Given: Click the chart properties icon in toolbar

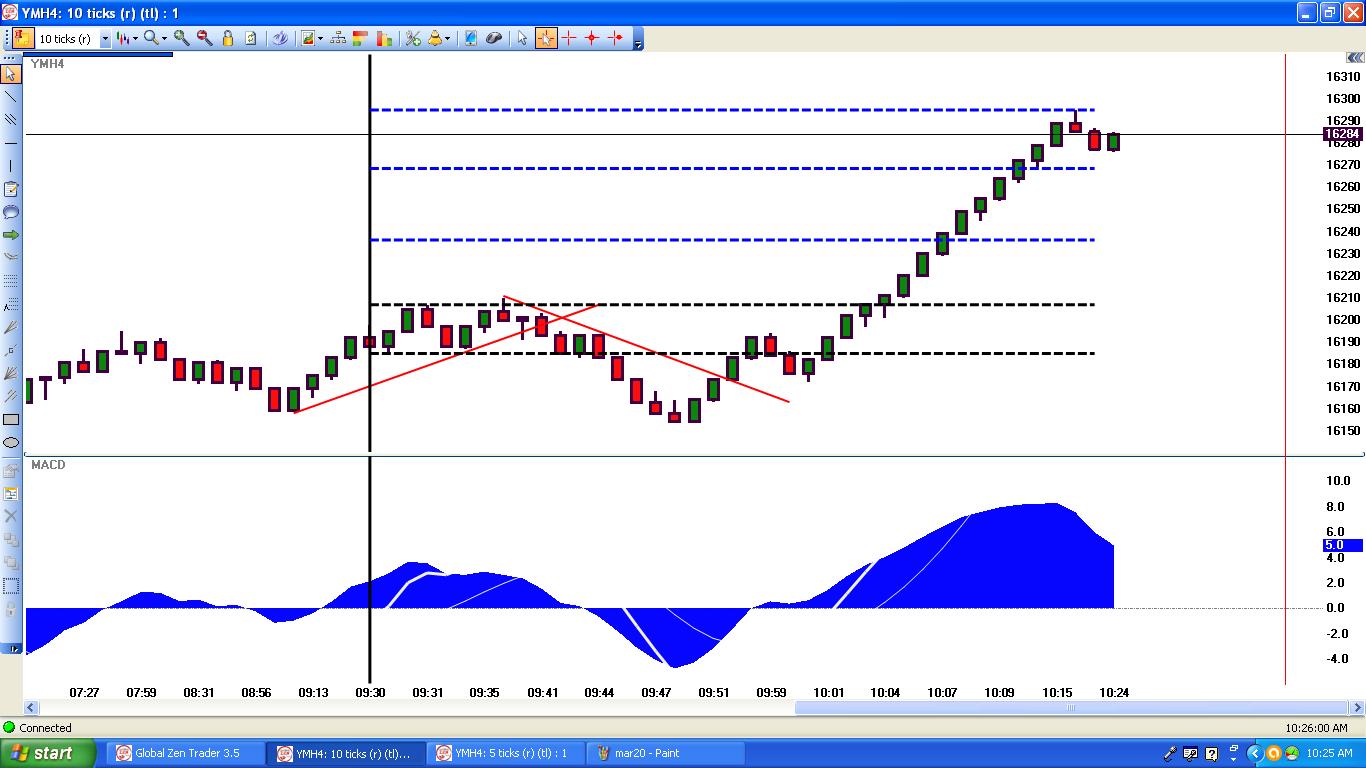Looking at the screenshot, I should tap(21, 38).
